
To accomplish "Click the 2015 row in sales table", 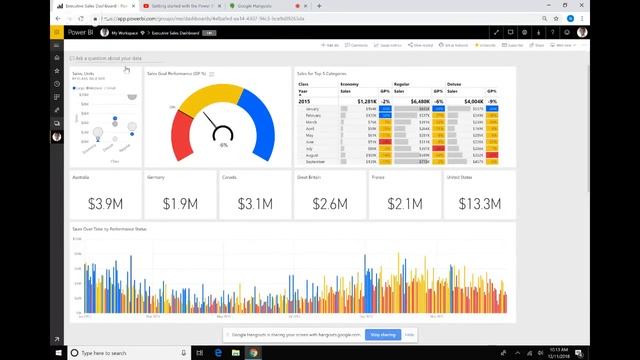I will tap(398, 101).
